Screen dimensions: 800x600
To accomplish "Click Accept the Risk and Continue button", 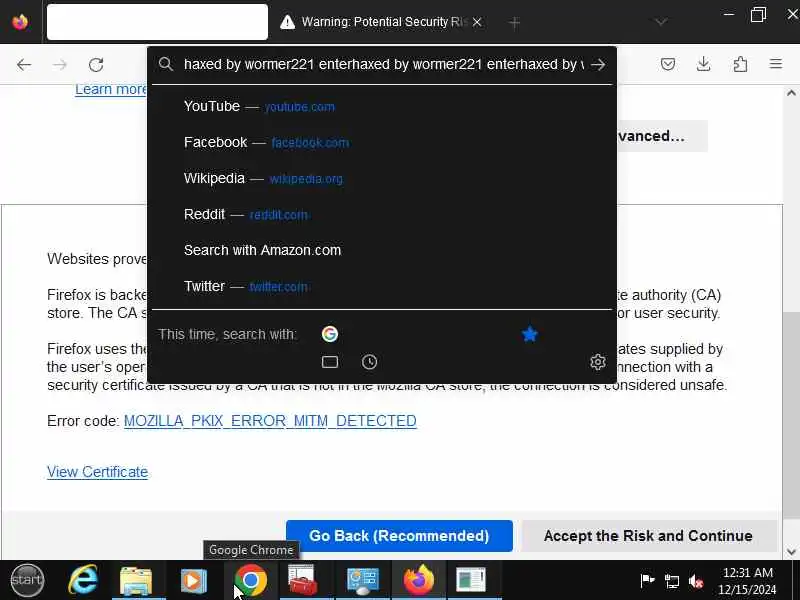I will click(x=648, y=536).
